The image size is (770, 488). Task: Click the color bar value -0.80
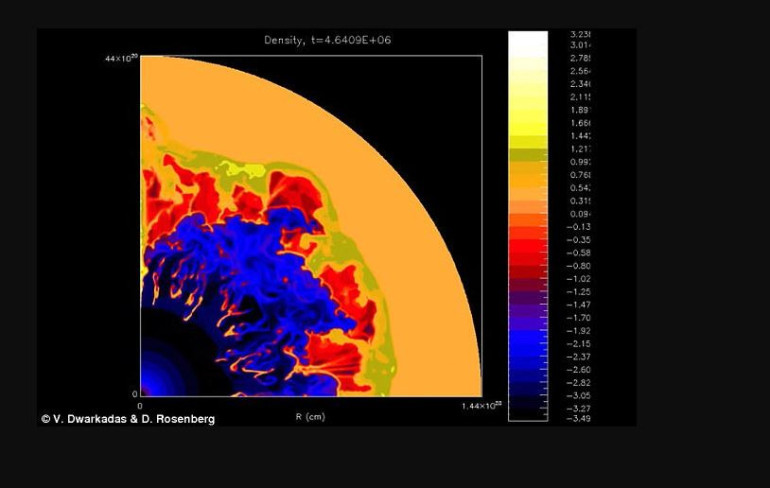pyautogui.click(x=578, y=266)
